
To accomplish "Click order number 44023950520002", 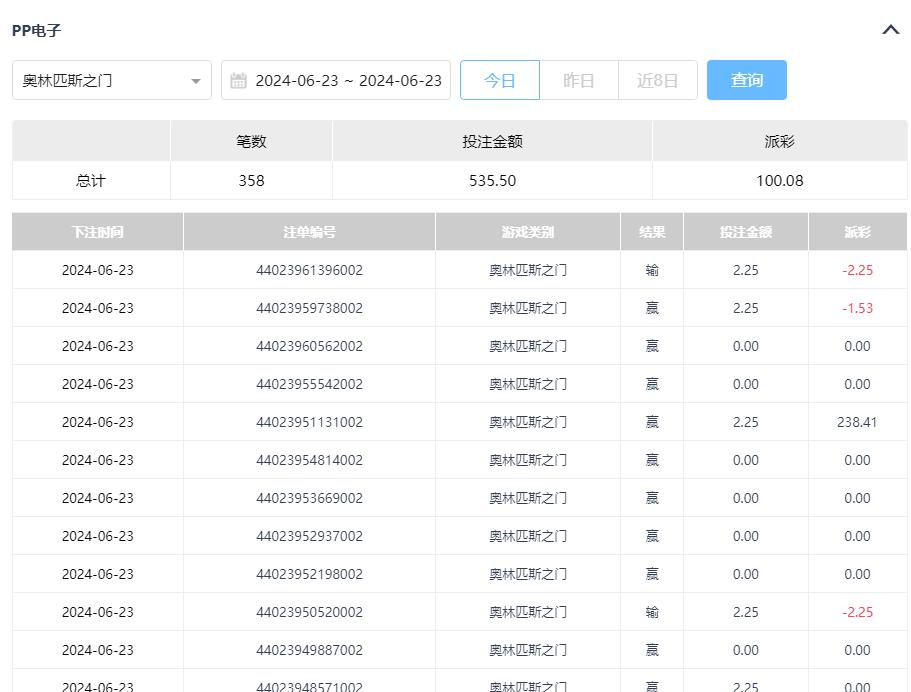I will [309, 612].
